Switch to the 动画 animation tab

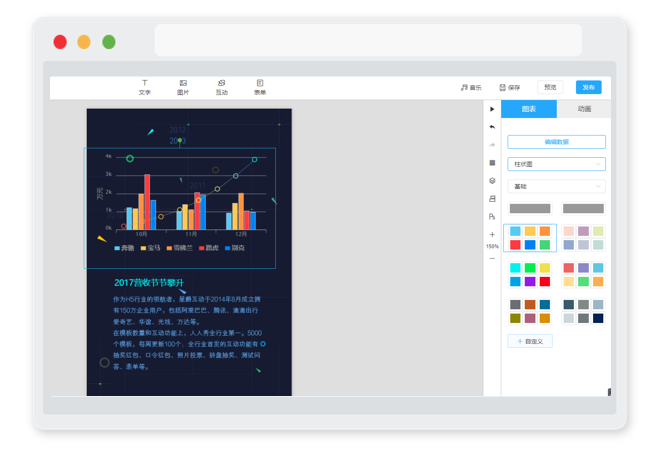584,109
